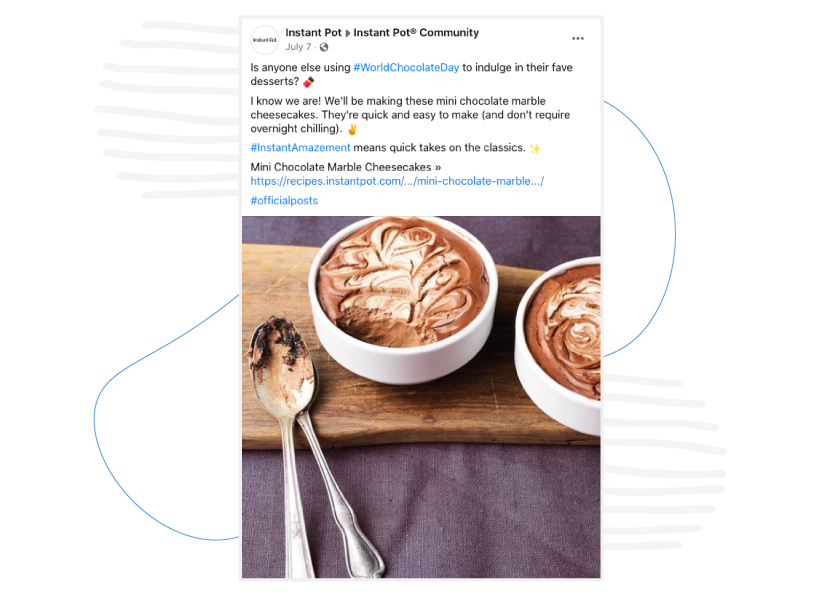Click the chocolate bar emoji
The width and height of the screenshot is (820, 602).
point(309,82)
